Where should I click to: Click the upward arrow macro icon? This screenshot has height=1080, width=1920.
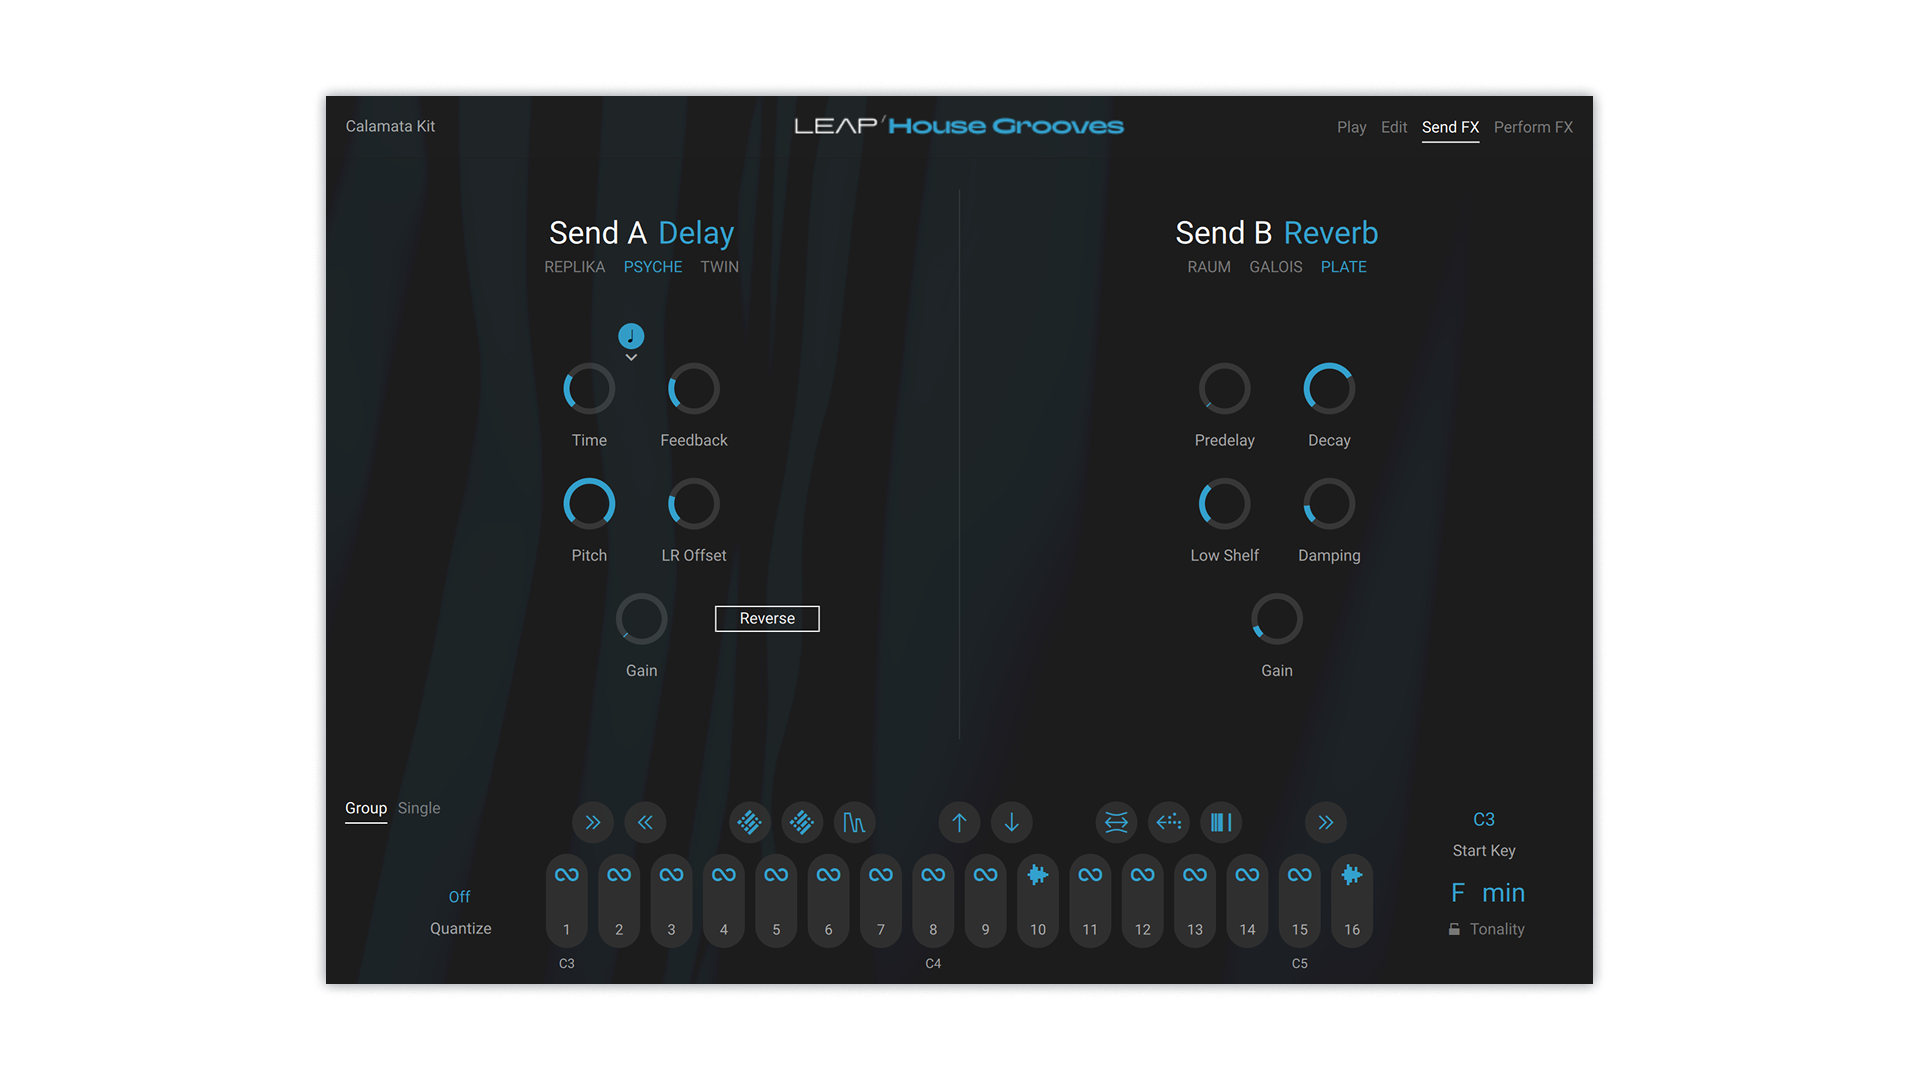click(x=959, y=822)
